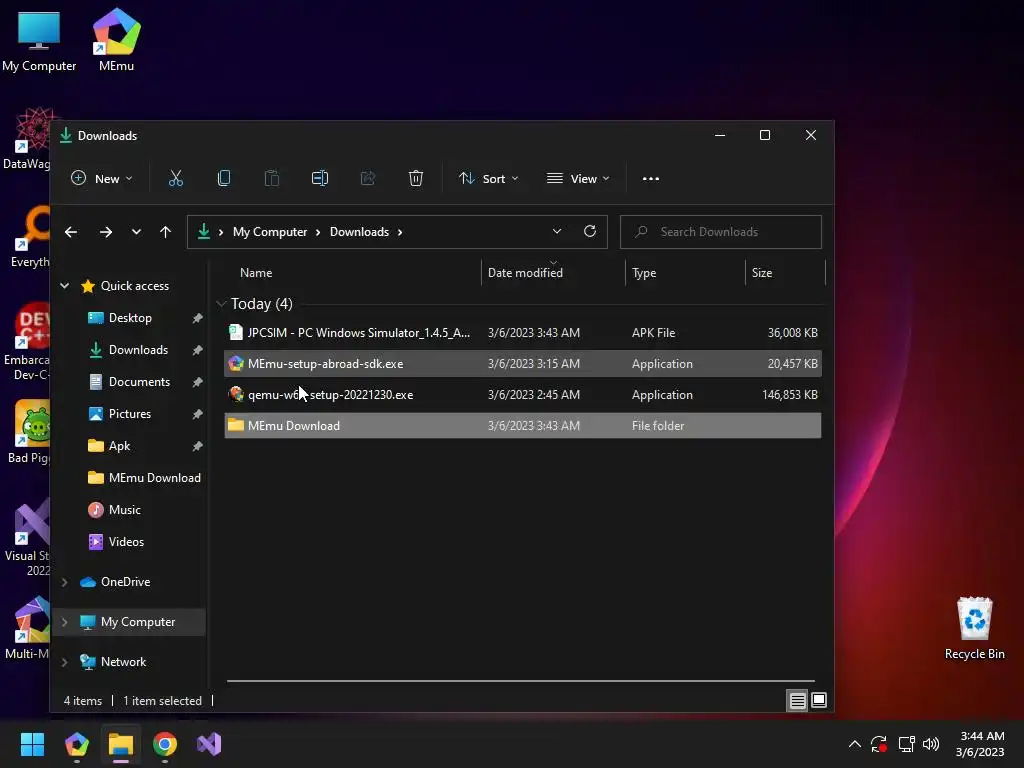Click File Explorer icon in taskbar
Image resolution: width=1024 pixels, height=768 pixels.
click(x=121, y=744)
